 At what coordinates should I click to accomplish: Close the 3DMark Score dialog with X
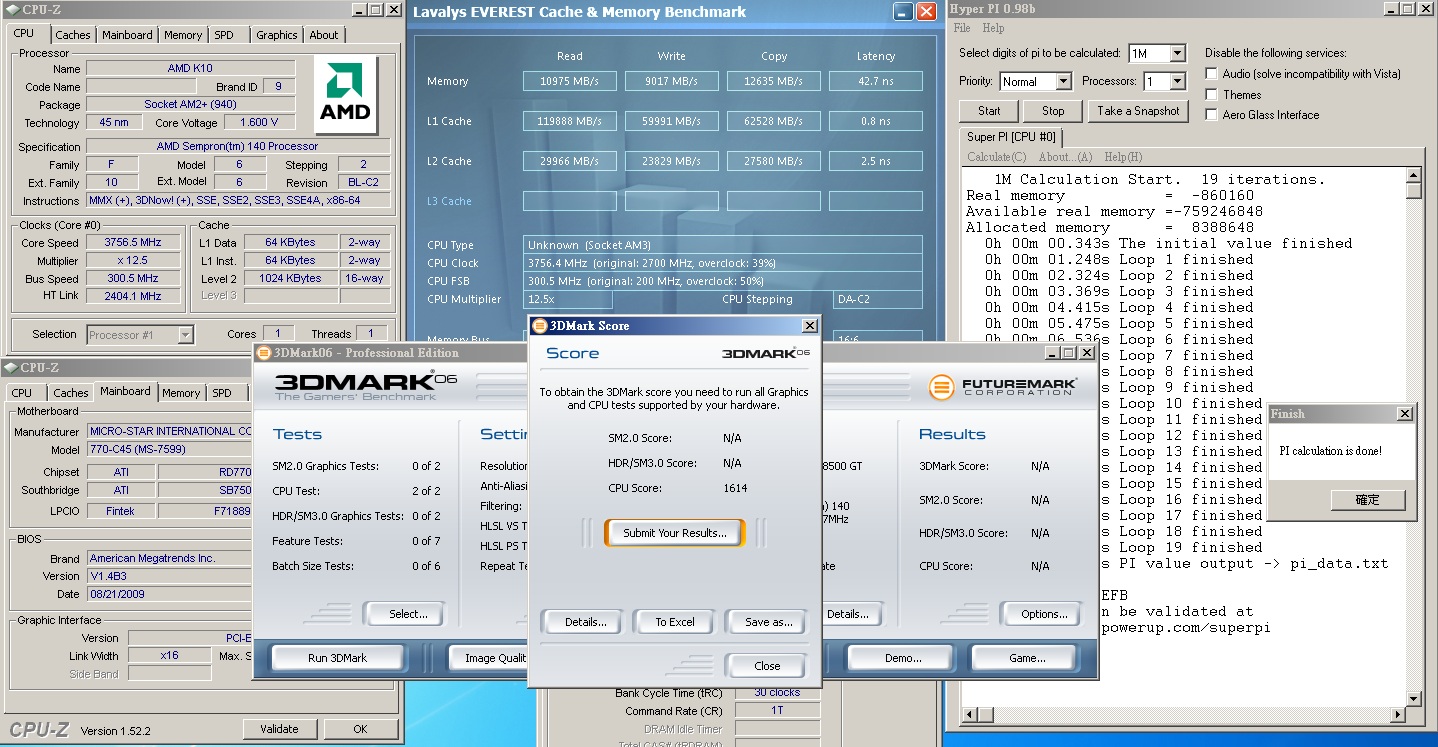810,326
